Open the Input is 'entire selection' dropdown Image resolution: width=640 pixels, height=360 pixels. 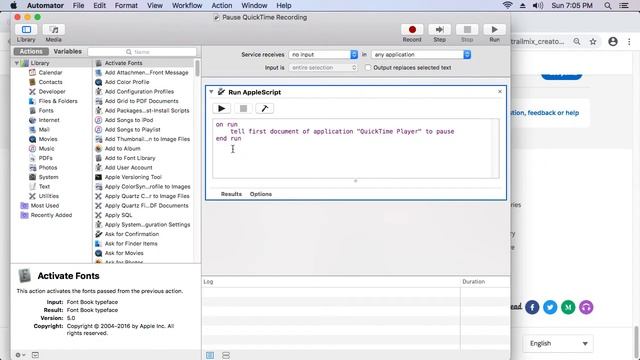323,67
